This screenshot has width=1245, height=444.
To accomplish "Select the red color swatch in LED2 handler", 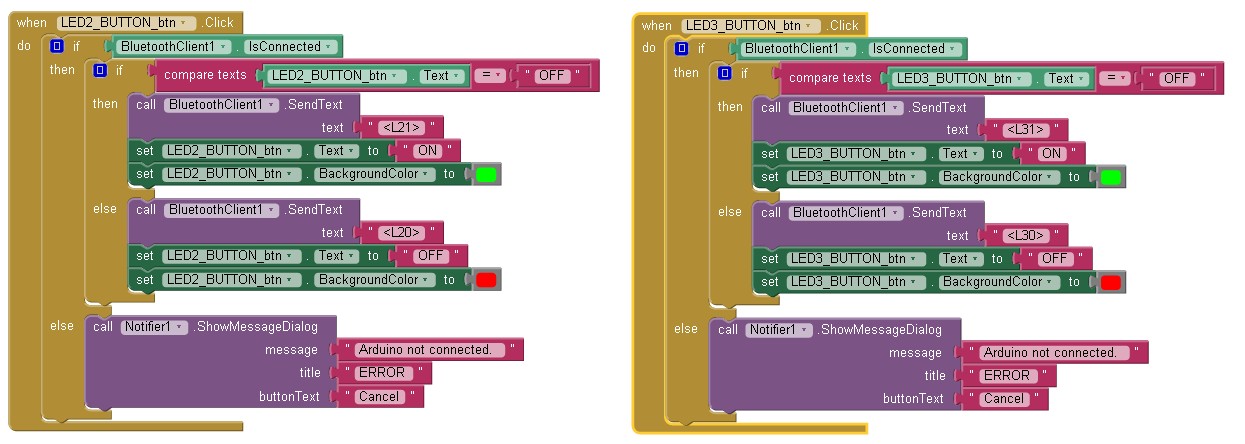I will [x=487, y=280].
